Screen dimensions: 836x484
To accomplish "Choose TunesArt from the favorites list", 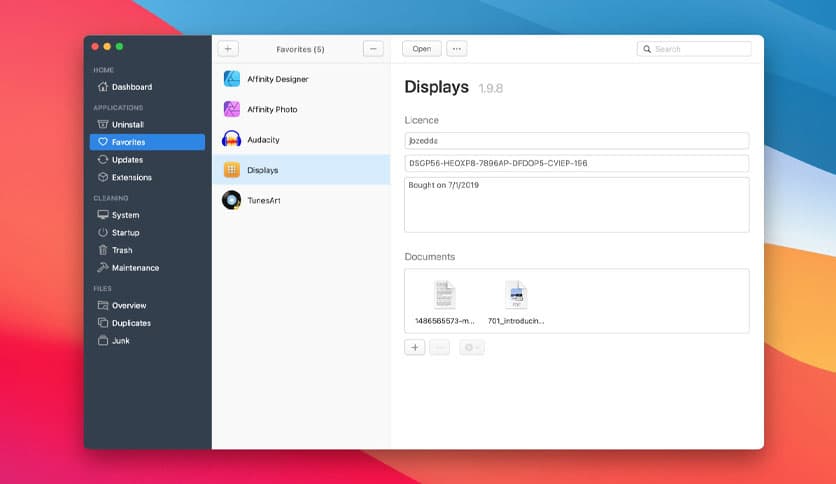I will coord(264,201).
